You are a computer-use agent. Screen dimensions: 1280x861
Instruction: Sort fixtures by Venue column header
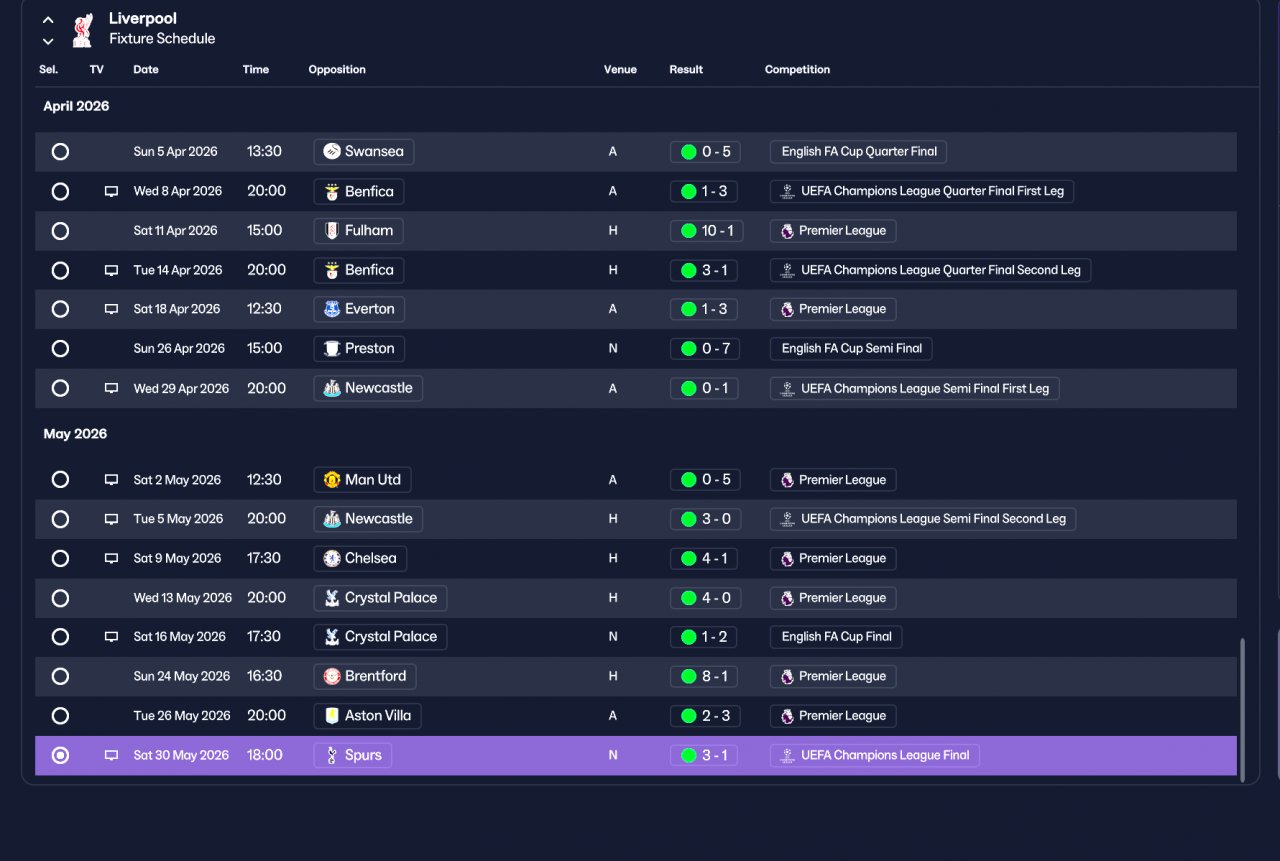[620, 70]
